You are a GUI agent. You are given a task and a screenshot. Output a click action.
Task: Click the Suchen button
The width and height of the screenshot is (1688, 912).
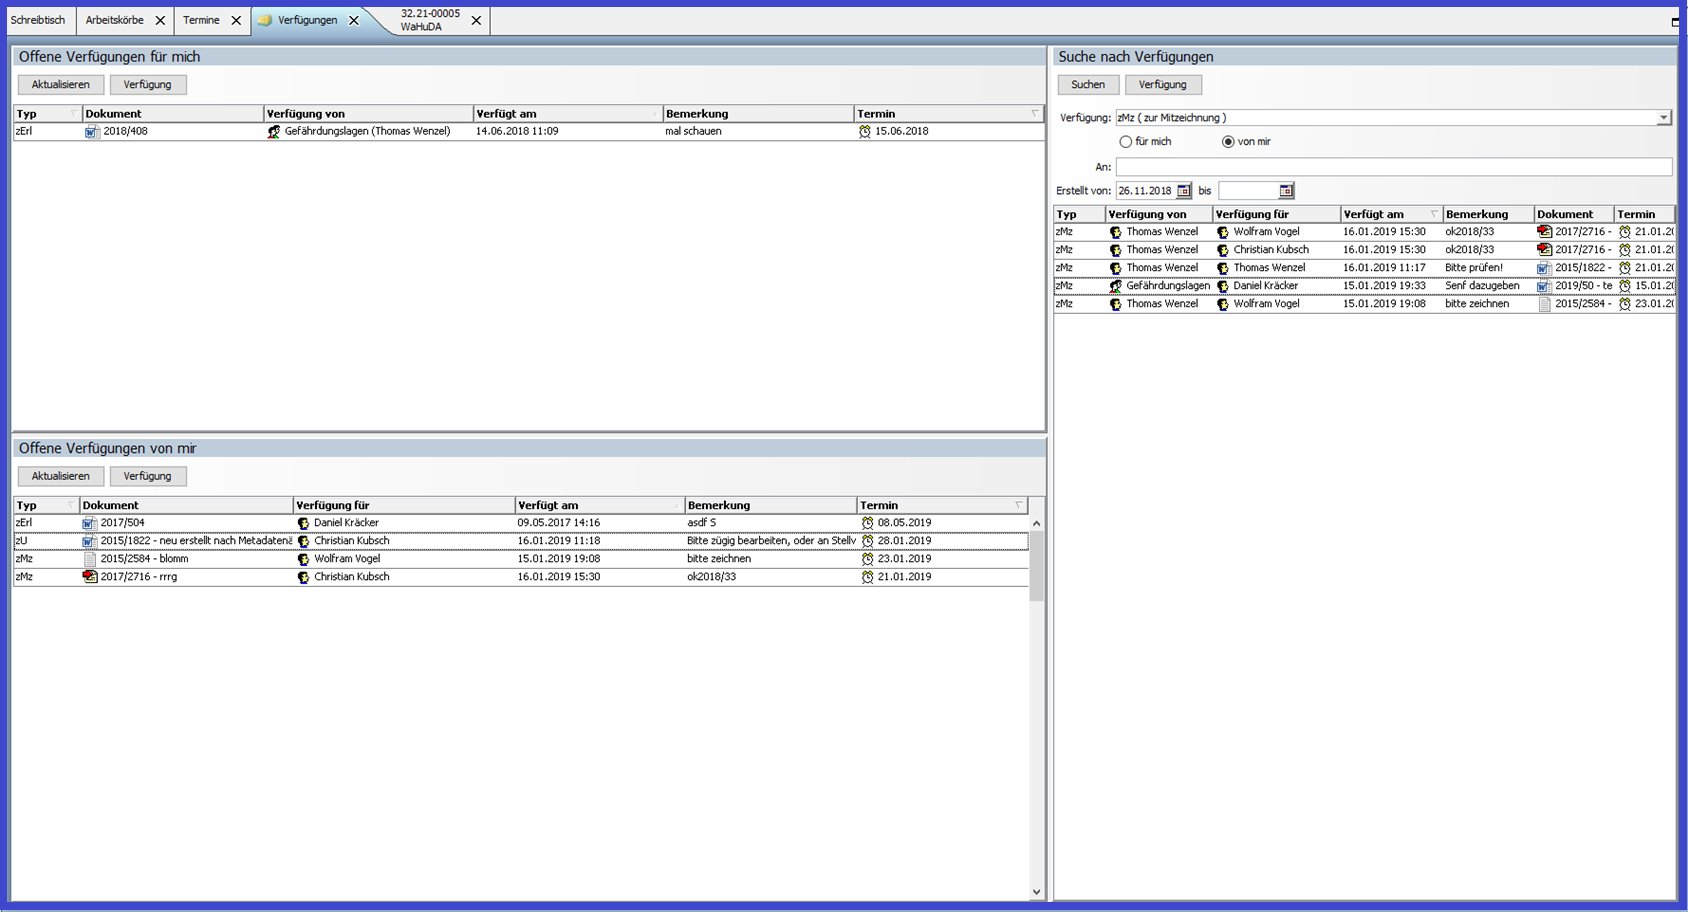(1088, 85)
